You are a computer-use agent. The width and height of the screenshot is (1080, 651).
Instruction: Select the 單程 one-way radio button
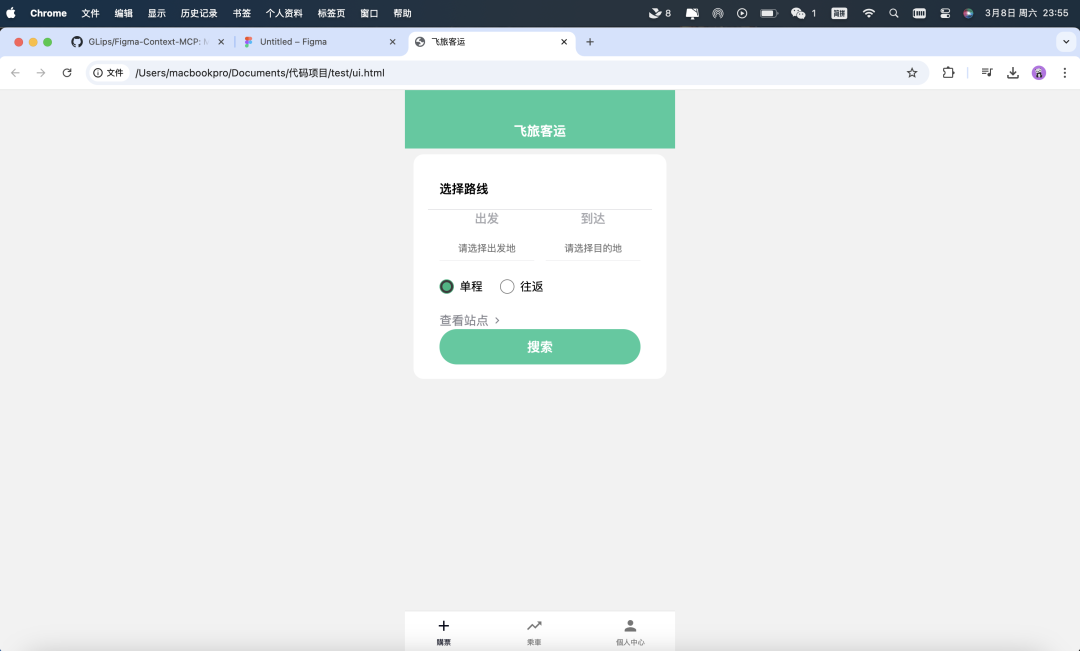[x=447, y=286]
